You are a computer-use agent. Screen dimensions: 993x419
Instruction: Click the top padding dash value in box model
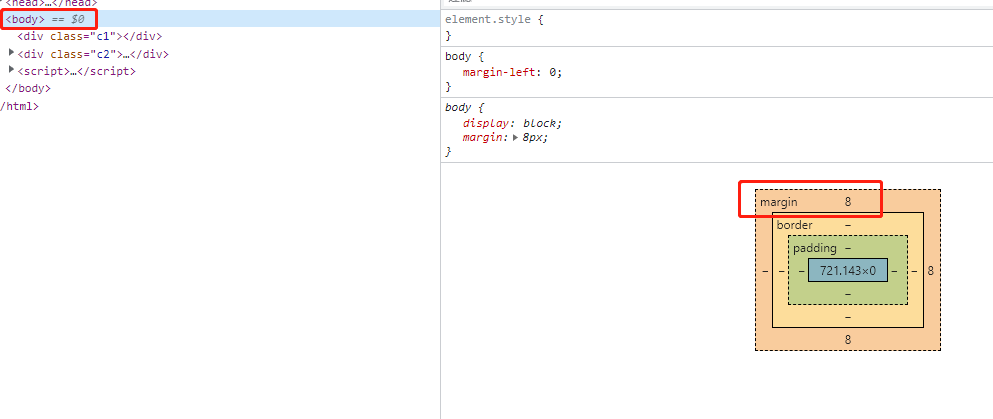[x=848, y=247]
